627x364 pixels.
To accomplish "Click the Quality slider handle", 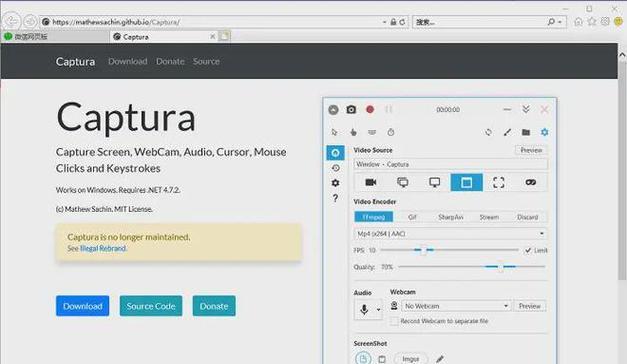I will click(x=500, y=267).
